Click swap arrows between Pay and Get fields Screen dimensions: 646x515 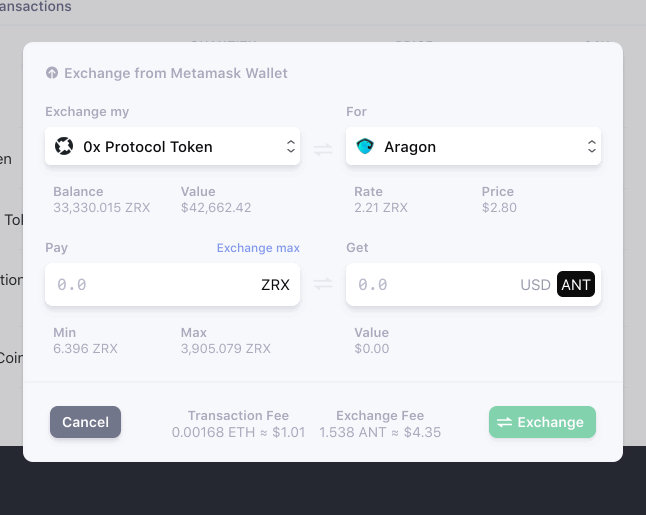tap(323, 283)
